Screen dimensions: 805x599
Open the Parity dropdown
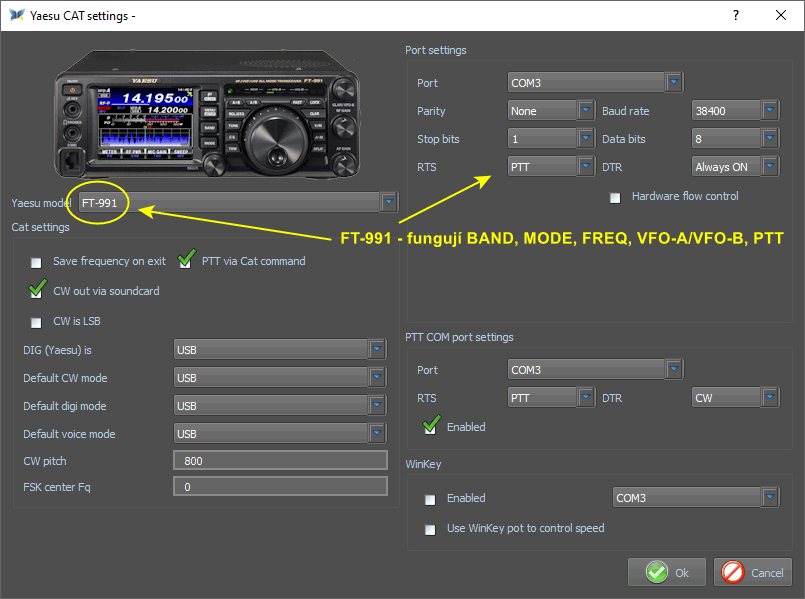pos(586,111)
